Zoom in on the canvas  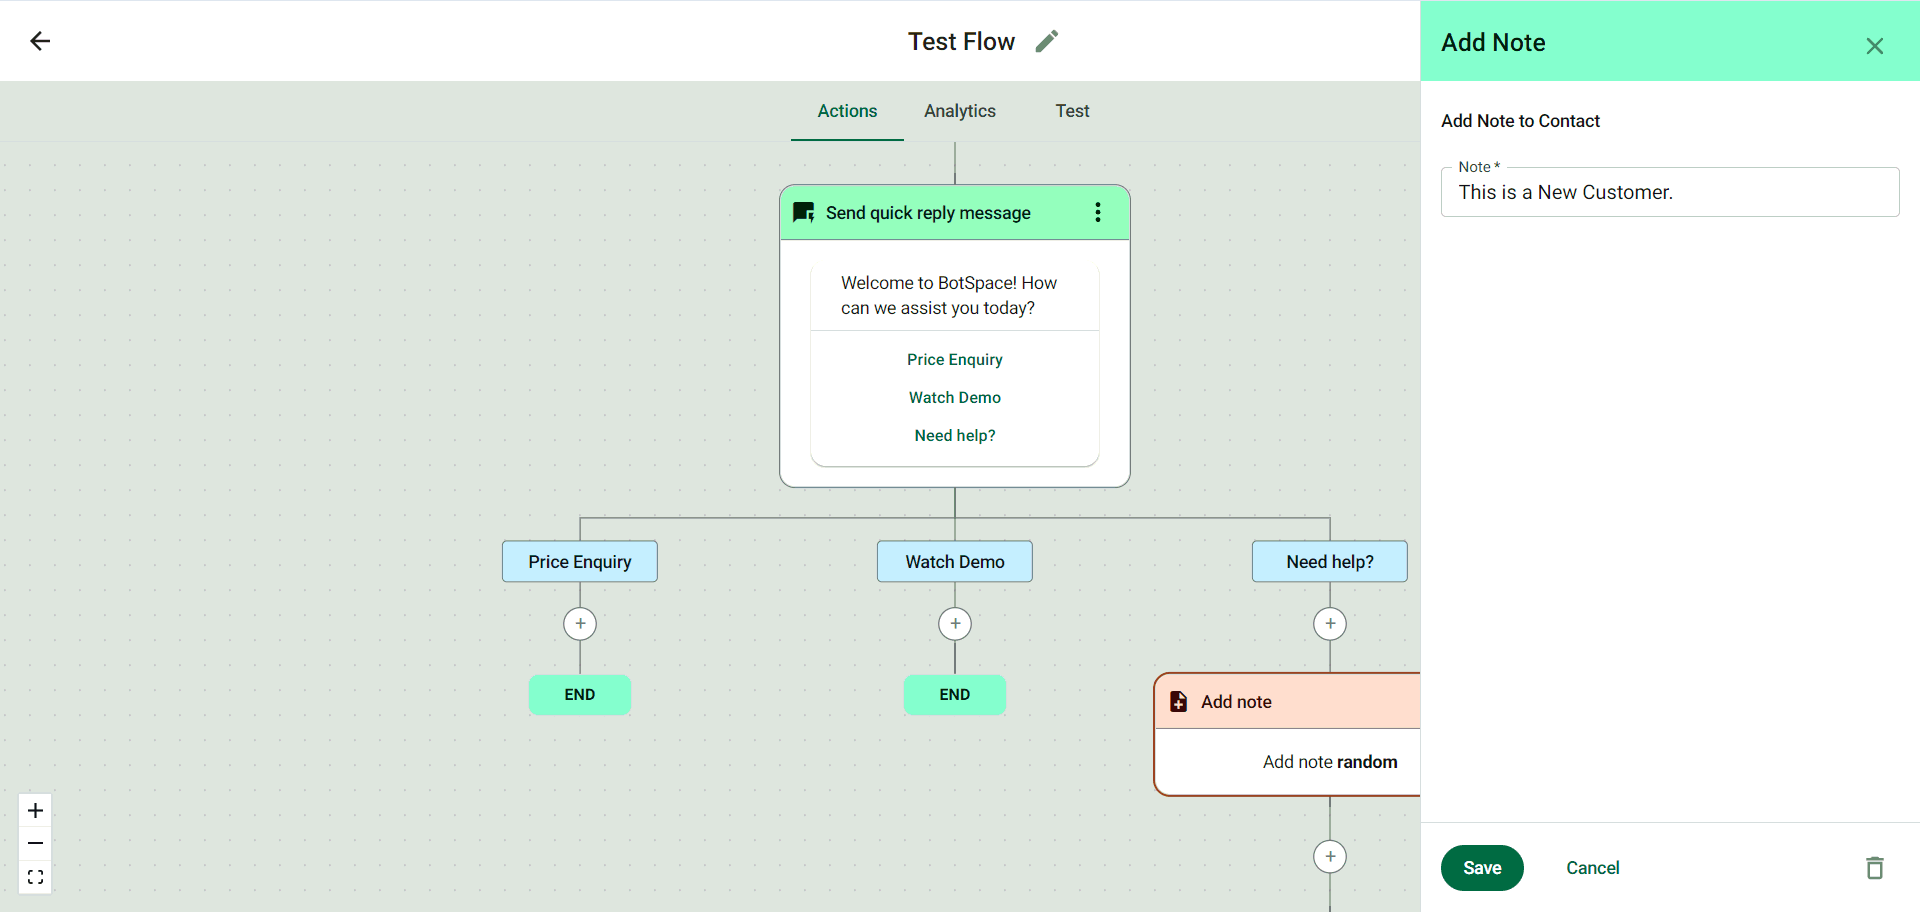pos(35,810)
